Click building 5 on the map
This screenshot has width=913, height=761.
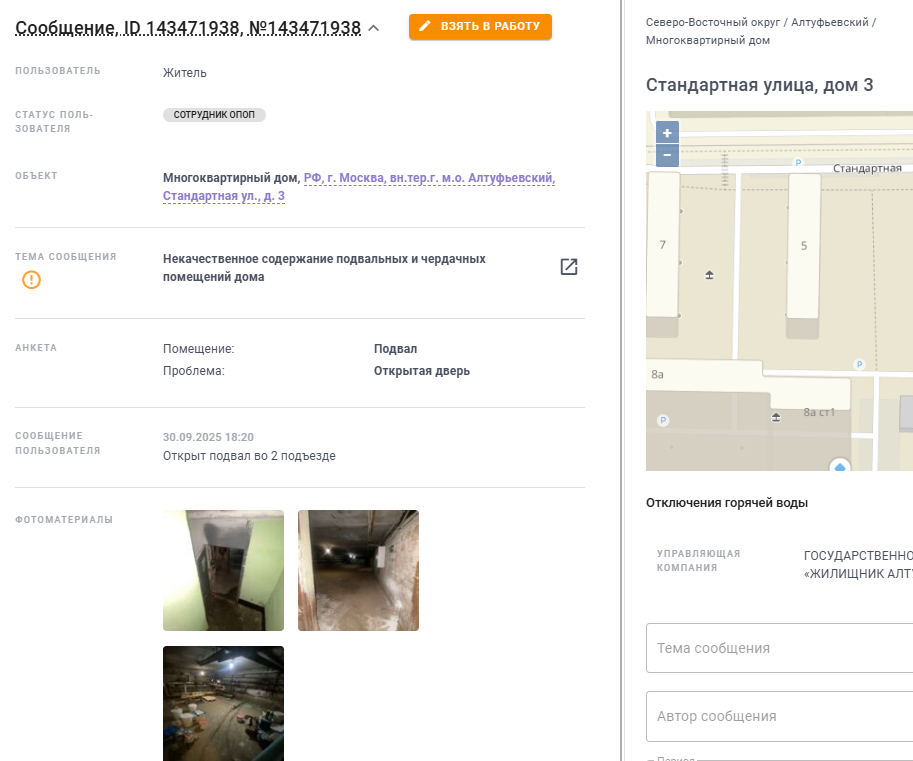(x=804, y=246)
